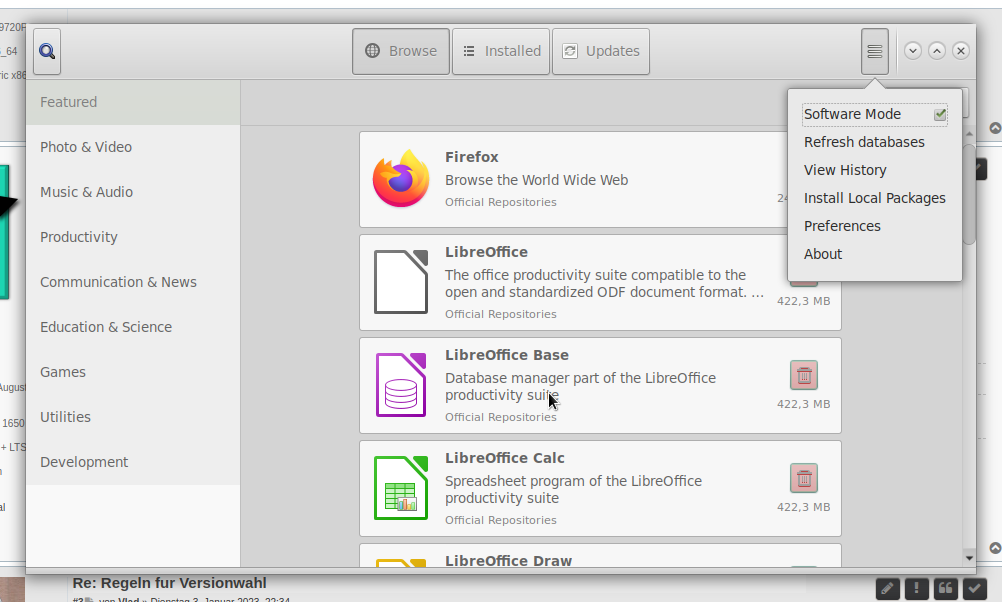Image resolution: width=1002 pixels, height=602 pixels.
Task: Select the Photo & Video category
Action: click(86, 147)
